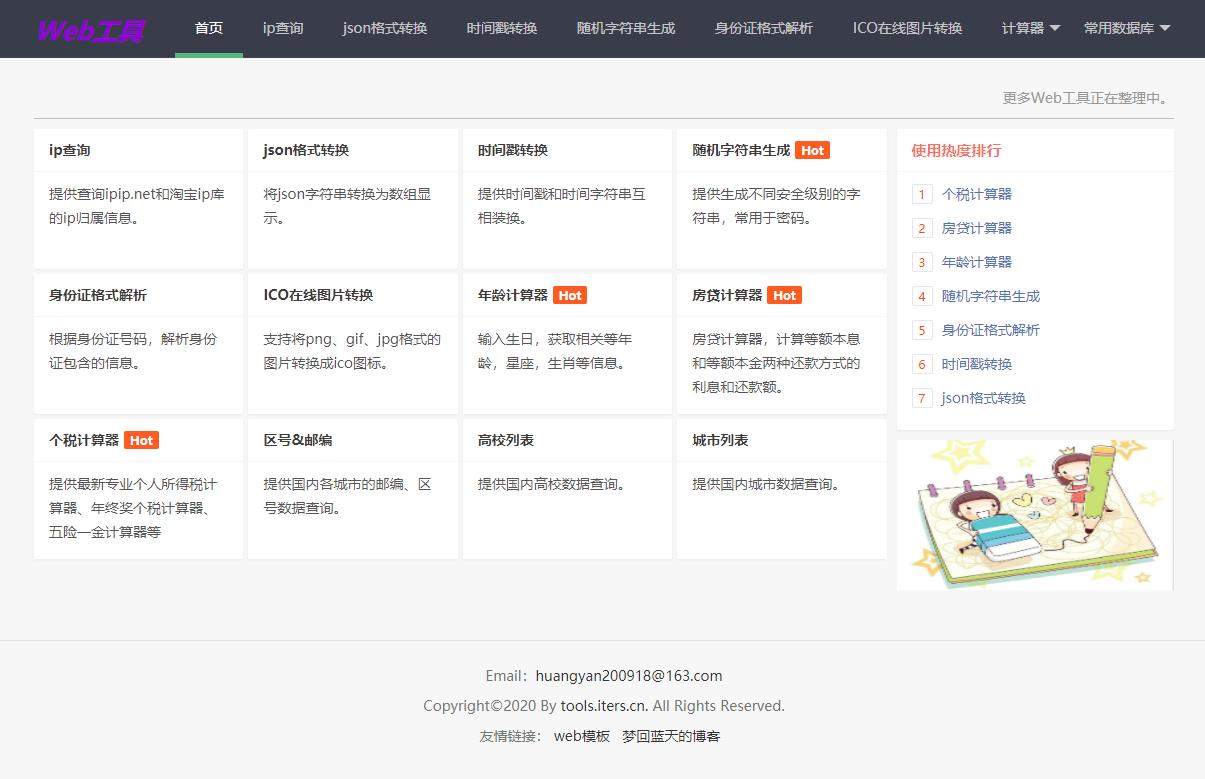
Task: Go to the 时间戳转换 nav tab
Action: click(502, 28)
